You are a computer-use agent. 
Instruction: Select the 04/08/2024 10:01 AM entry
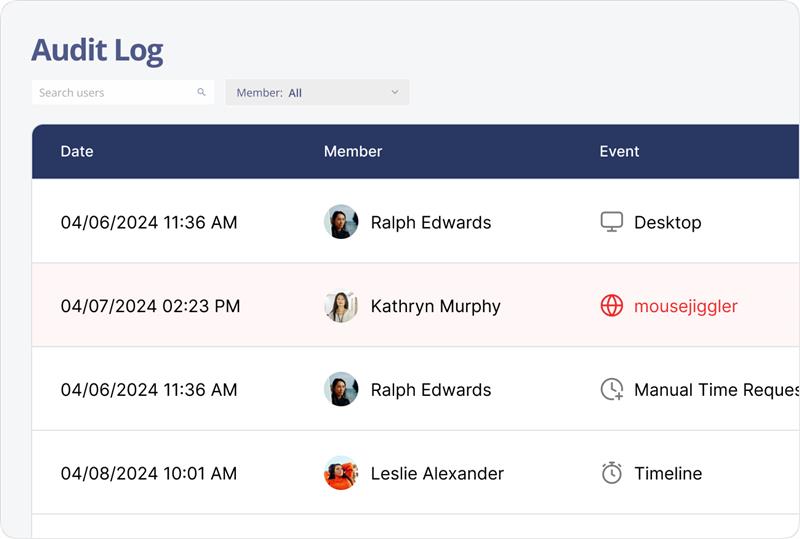pyautogui.click(x=149, y=473)
